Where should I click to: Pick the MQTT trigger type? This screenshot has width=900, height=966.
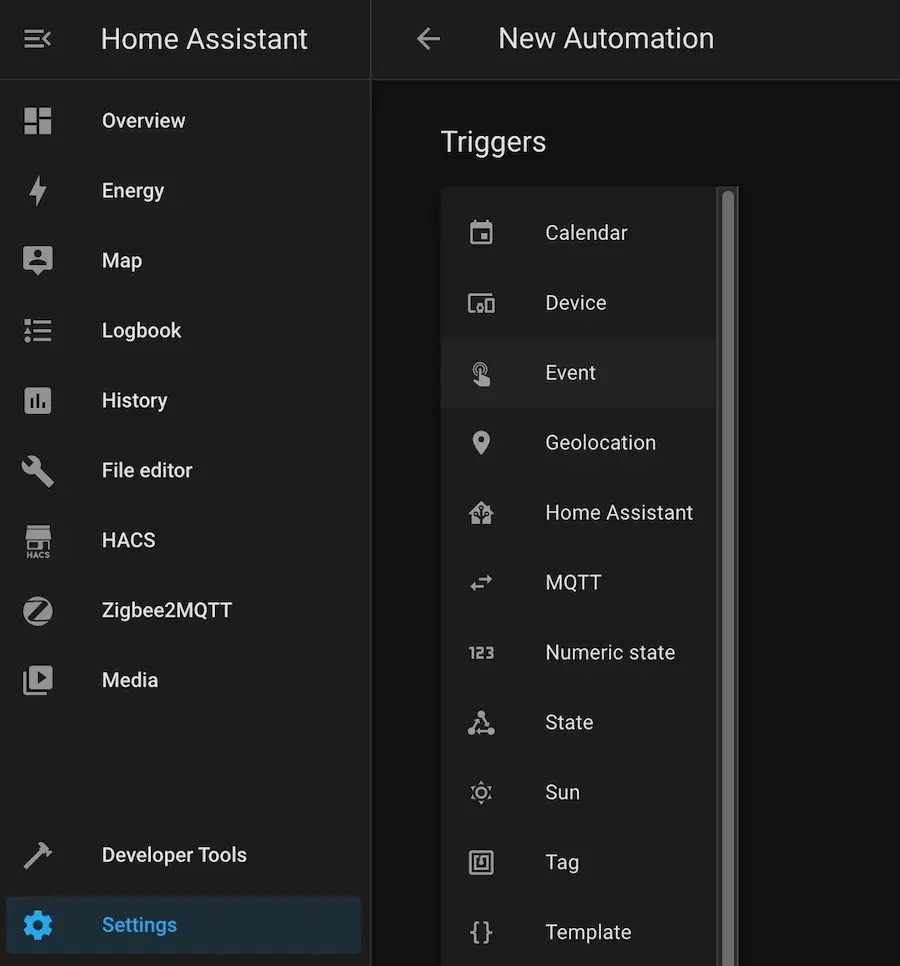pyautogui.click(x=573, y=583)
